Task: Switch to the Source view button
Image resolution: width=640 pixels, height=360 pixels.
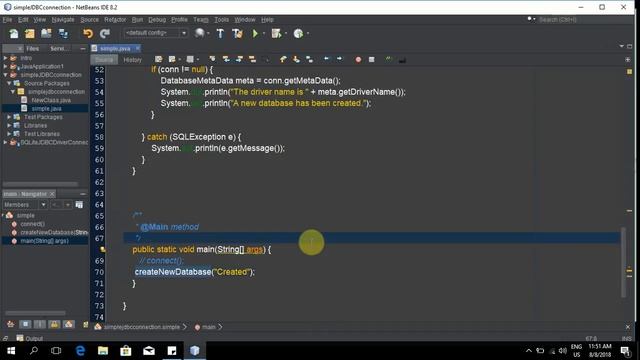Action: coord(104,60)
